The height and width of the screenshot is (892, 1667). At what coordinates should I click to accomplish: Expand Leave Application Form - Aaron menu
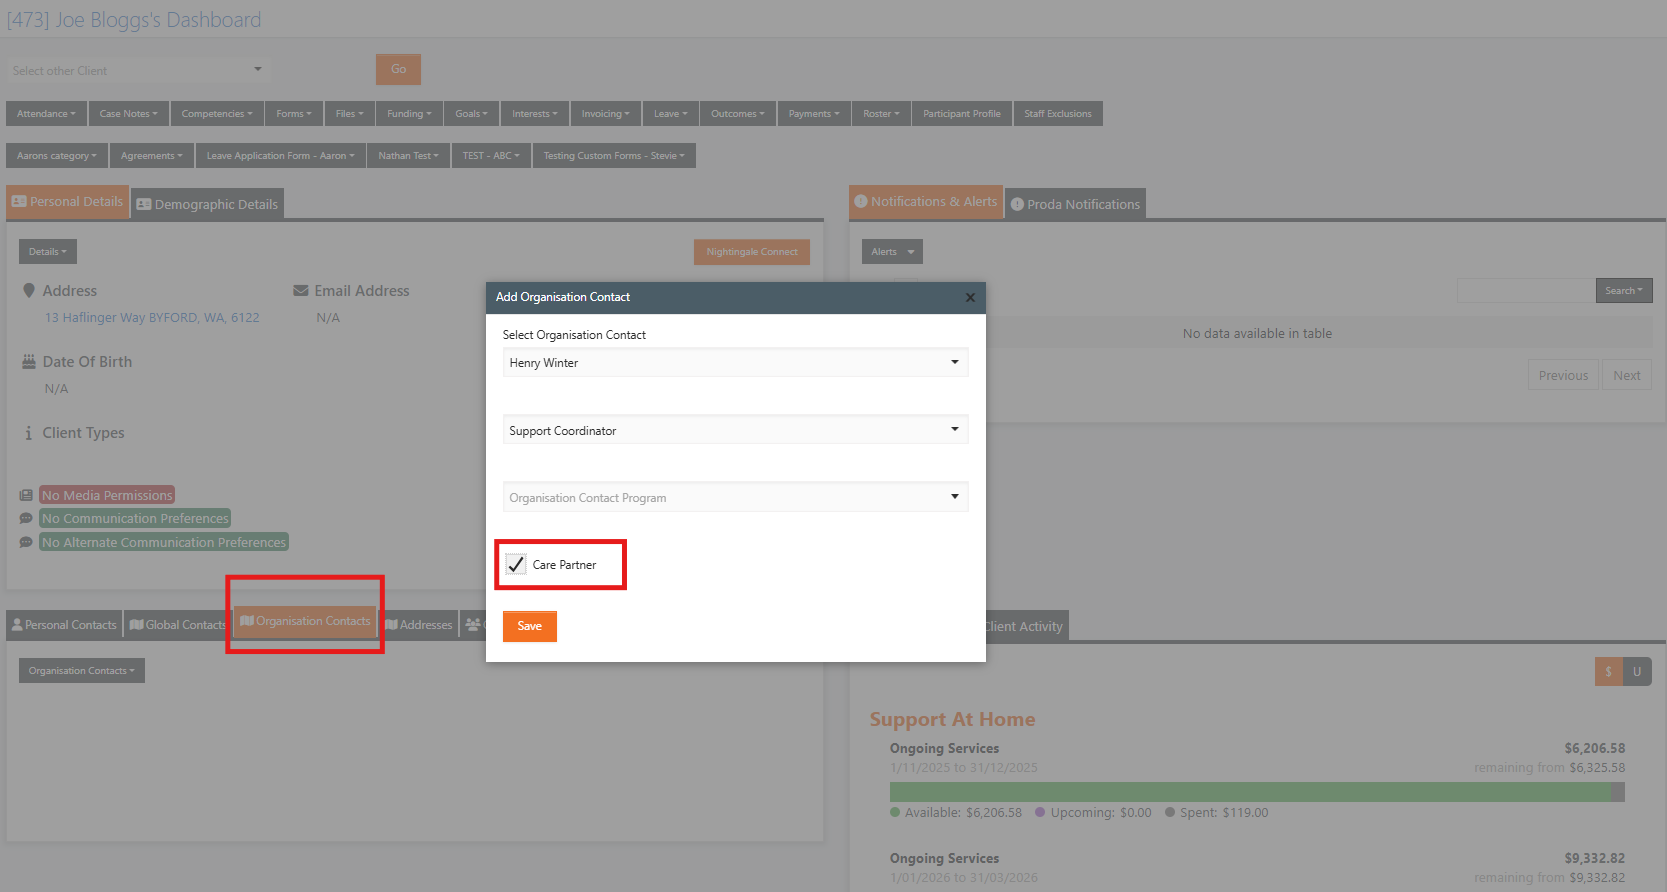coord(281,156)
